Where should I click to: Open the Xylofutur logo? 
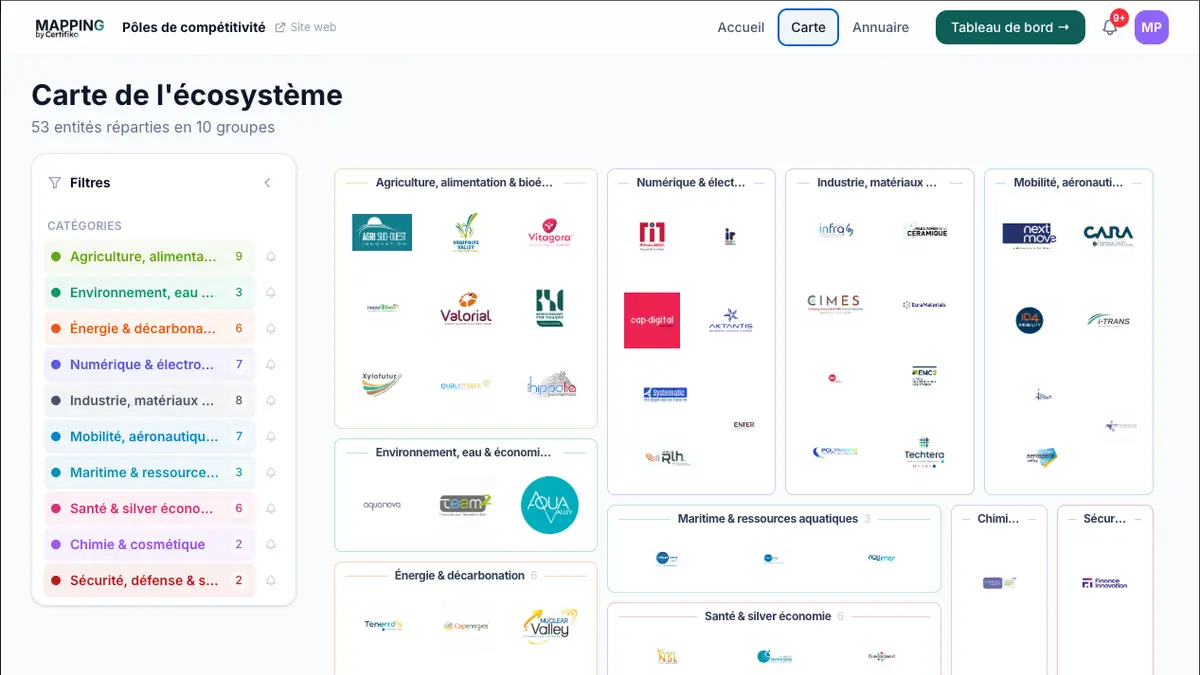click(x=382, y=384)
